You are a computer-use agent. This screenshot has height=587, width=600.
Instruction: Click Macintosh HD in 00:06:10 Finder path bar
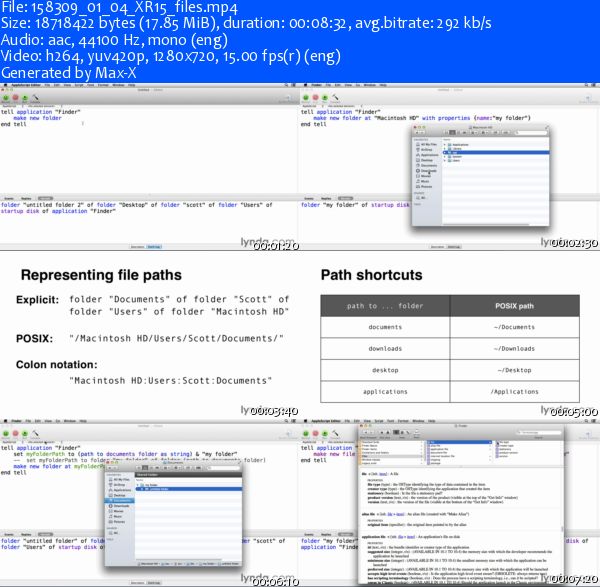[x=148, y=564]
